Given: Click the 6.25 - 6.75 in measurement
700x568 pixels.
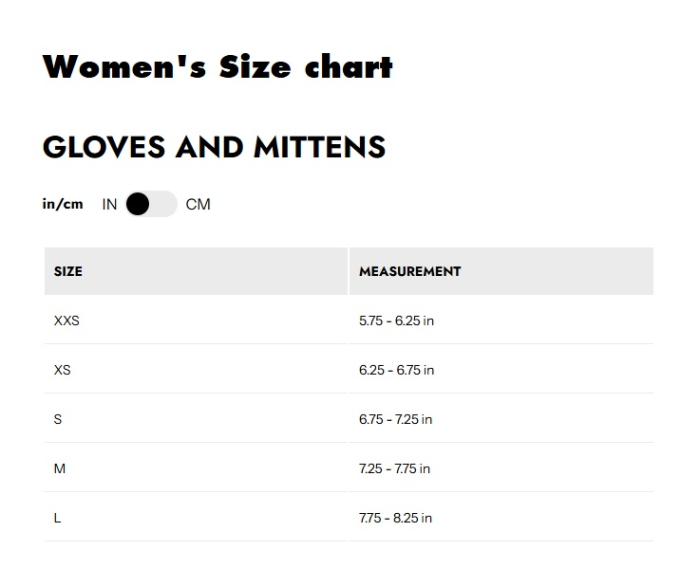Looking at the screenshot, I should [396, 370].
